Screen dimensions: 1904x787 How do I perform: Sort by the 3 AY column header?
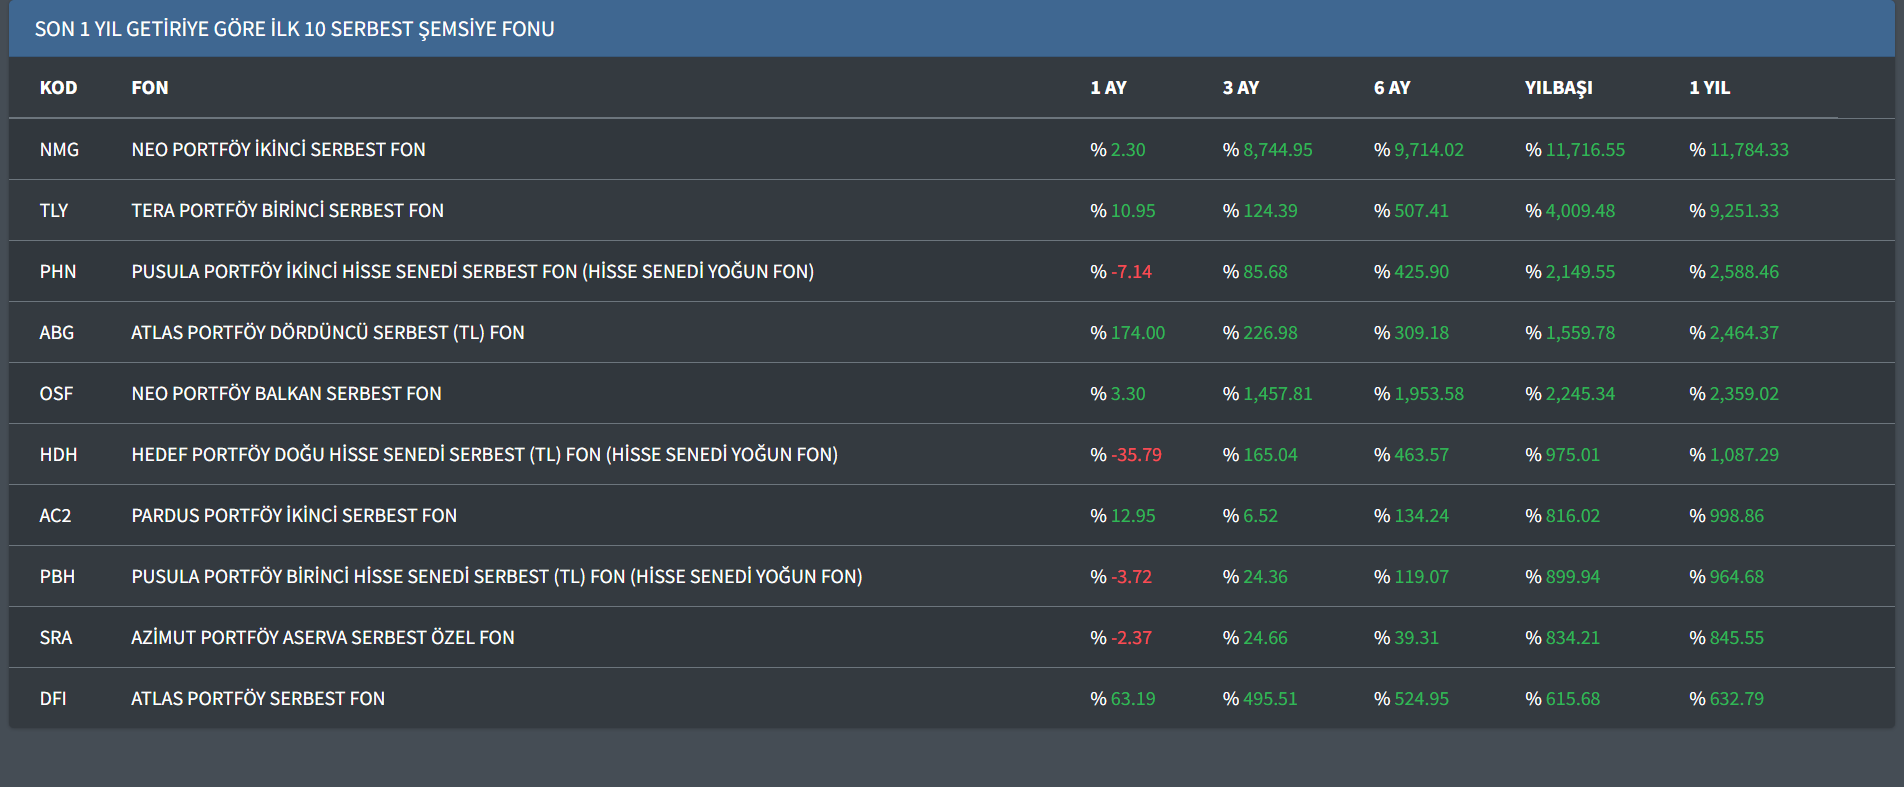[1240, 88]
